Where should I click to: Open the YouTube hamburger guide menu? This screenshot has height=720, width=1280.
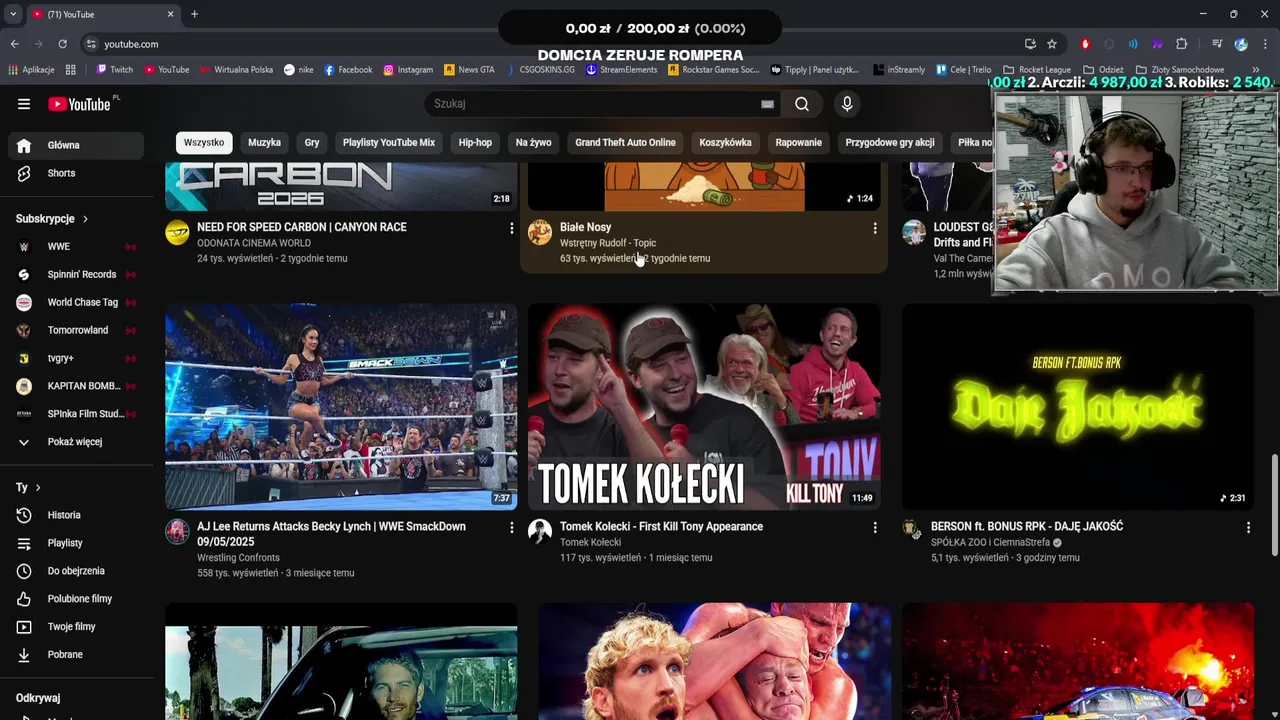(x=24, y=104)
